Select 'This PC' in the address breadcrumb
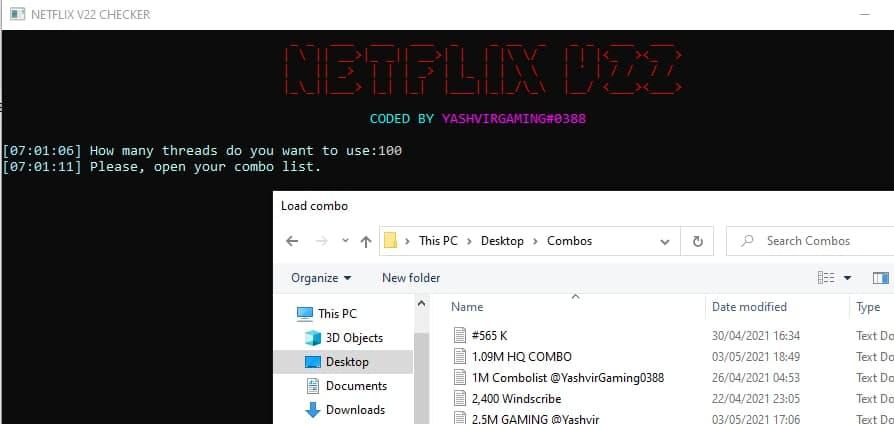The image size is (894, 424). (x=438, y=240)
